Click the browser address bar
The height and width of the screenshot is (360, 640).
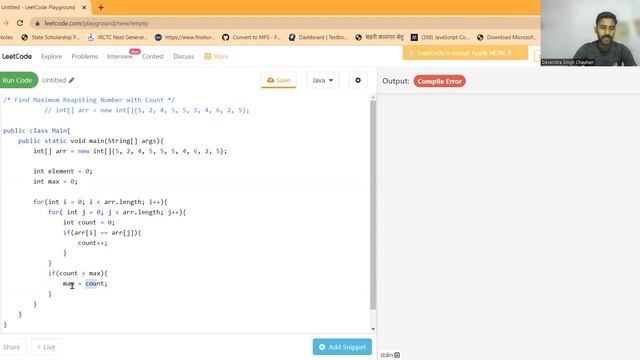[286, 23]
